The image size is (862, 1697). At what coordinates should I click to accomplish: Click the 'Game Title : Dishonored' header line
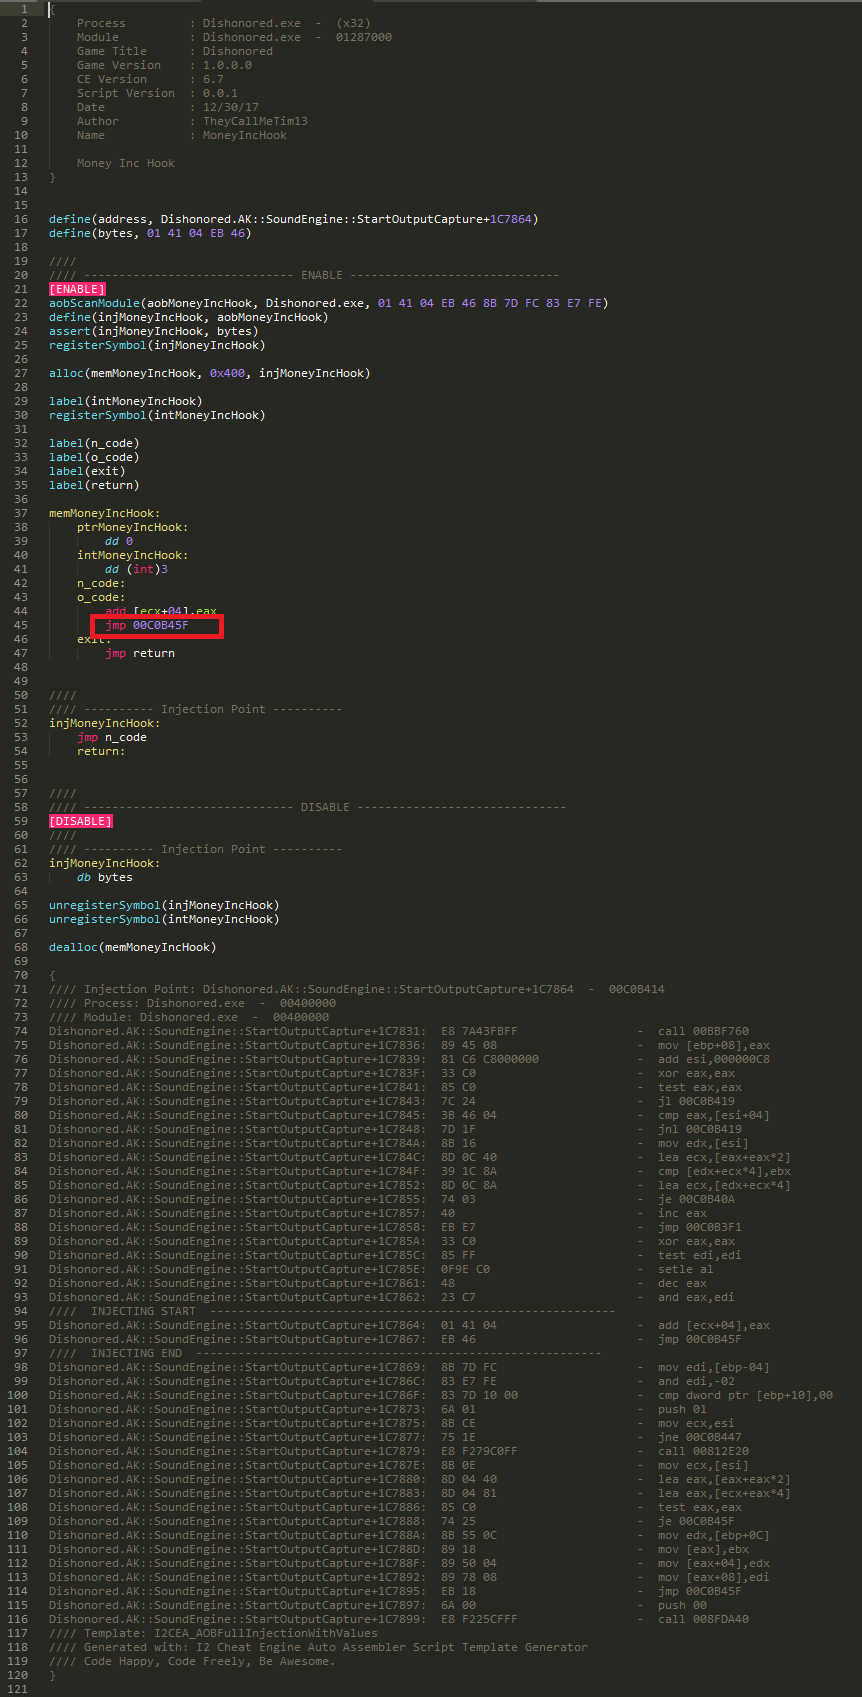coord(174,51)
